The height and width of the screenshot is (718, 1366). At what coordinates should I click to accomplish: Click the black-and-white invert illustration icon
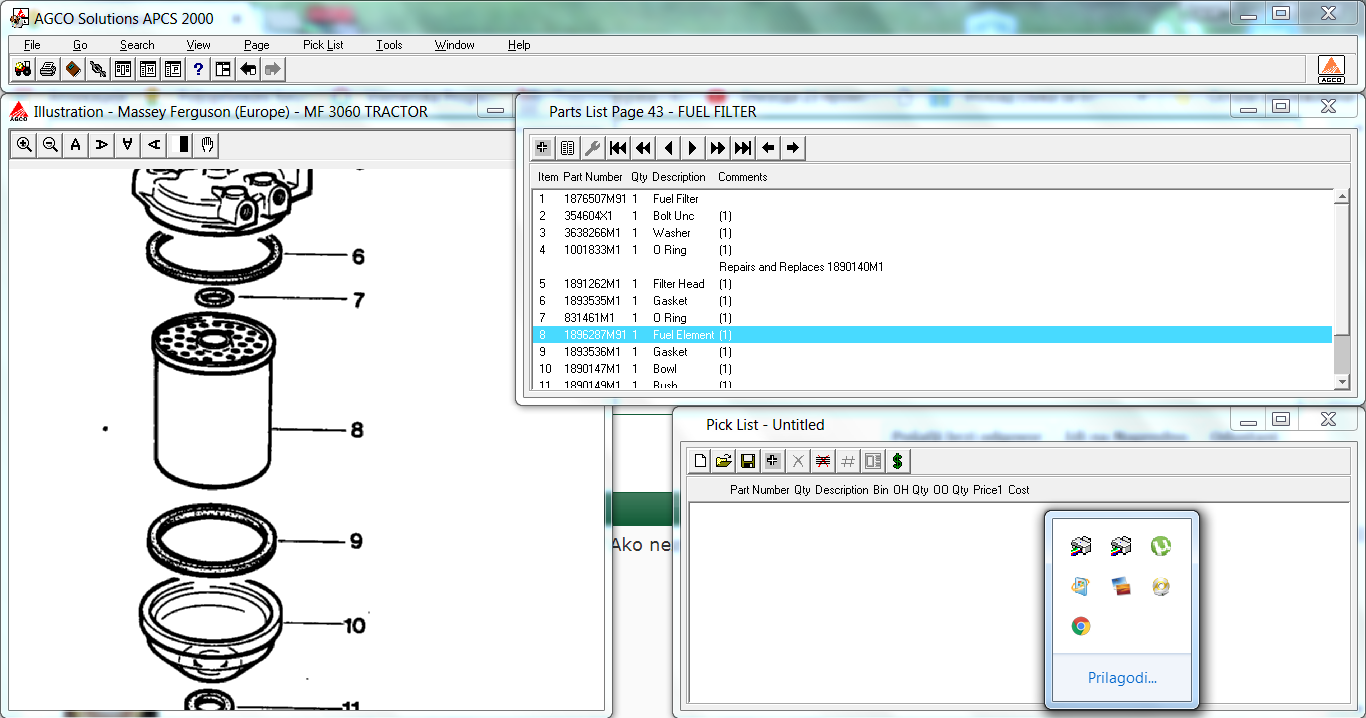pyautogui.click(x=182, y=145)
